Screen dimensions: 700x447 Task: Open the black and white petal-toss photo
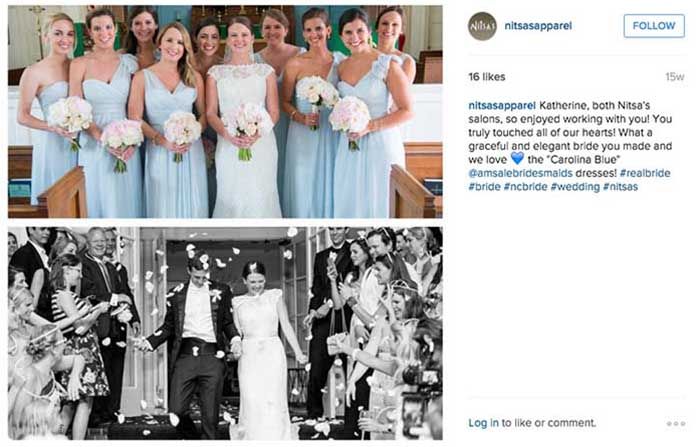tap(225, 333)
